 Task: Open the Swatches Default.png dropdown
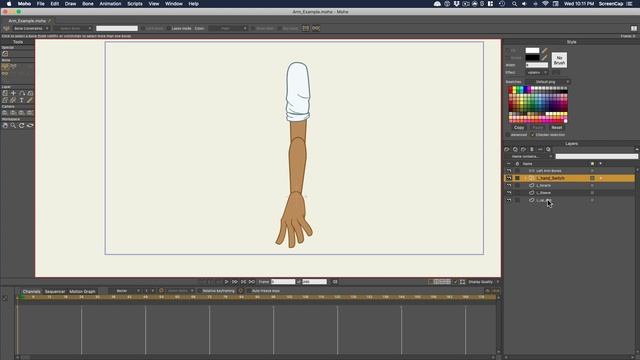pos(548,82)
